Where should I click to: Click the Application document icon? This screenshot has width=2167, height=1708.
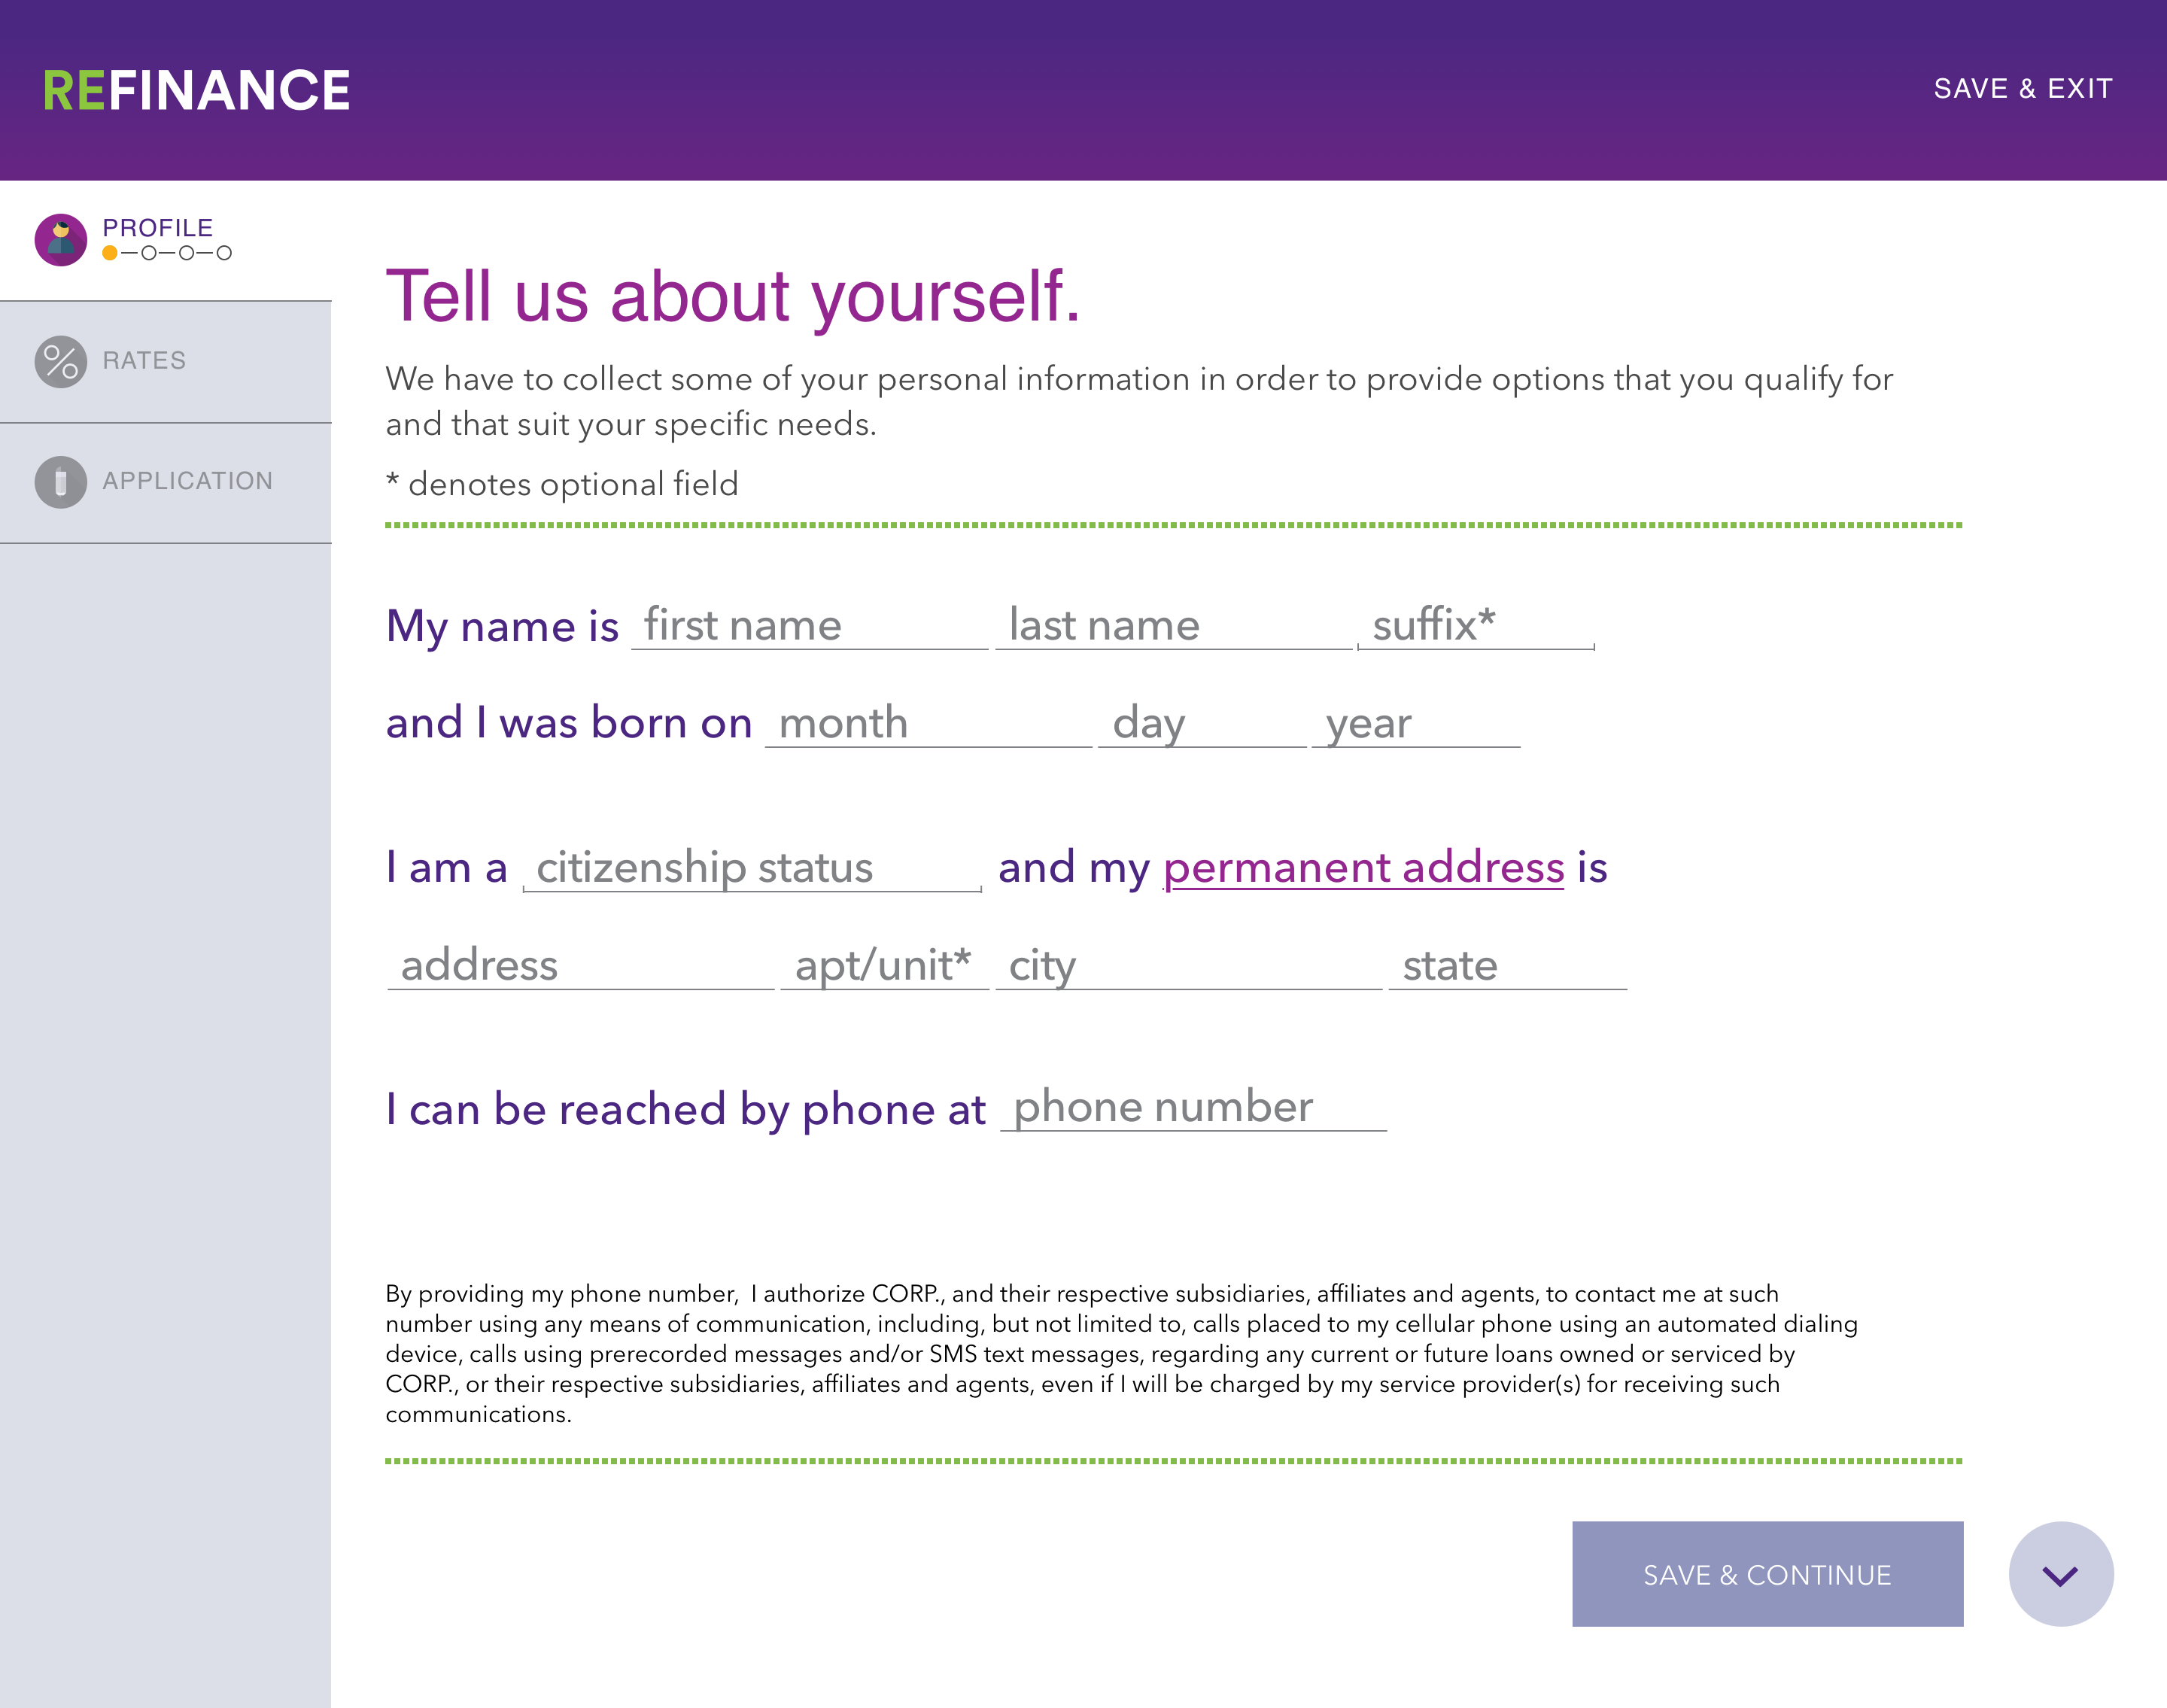[x=61, y=482]
